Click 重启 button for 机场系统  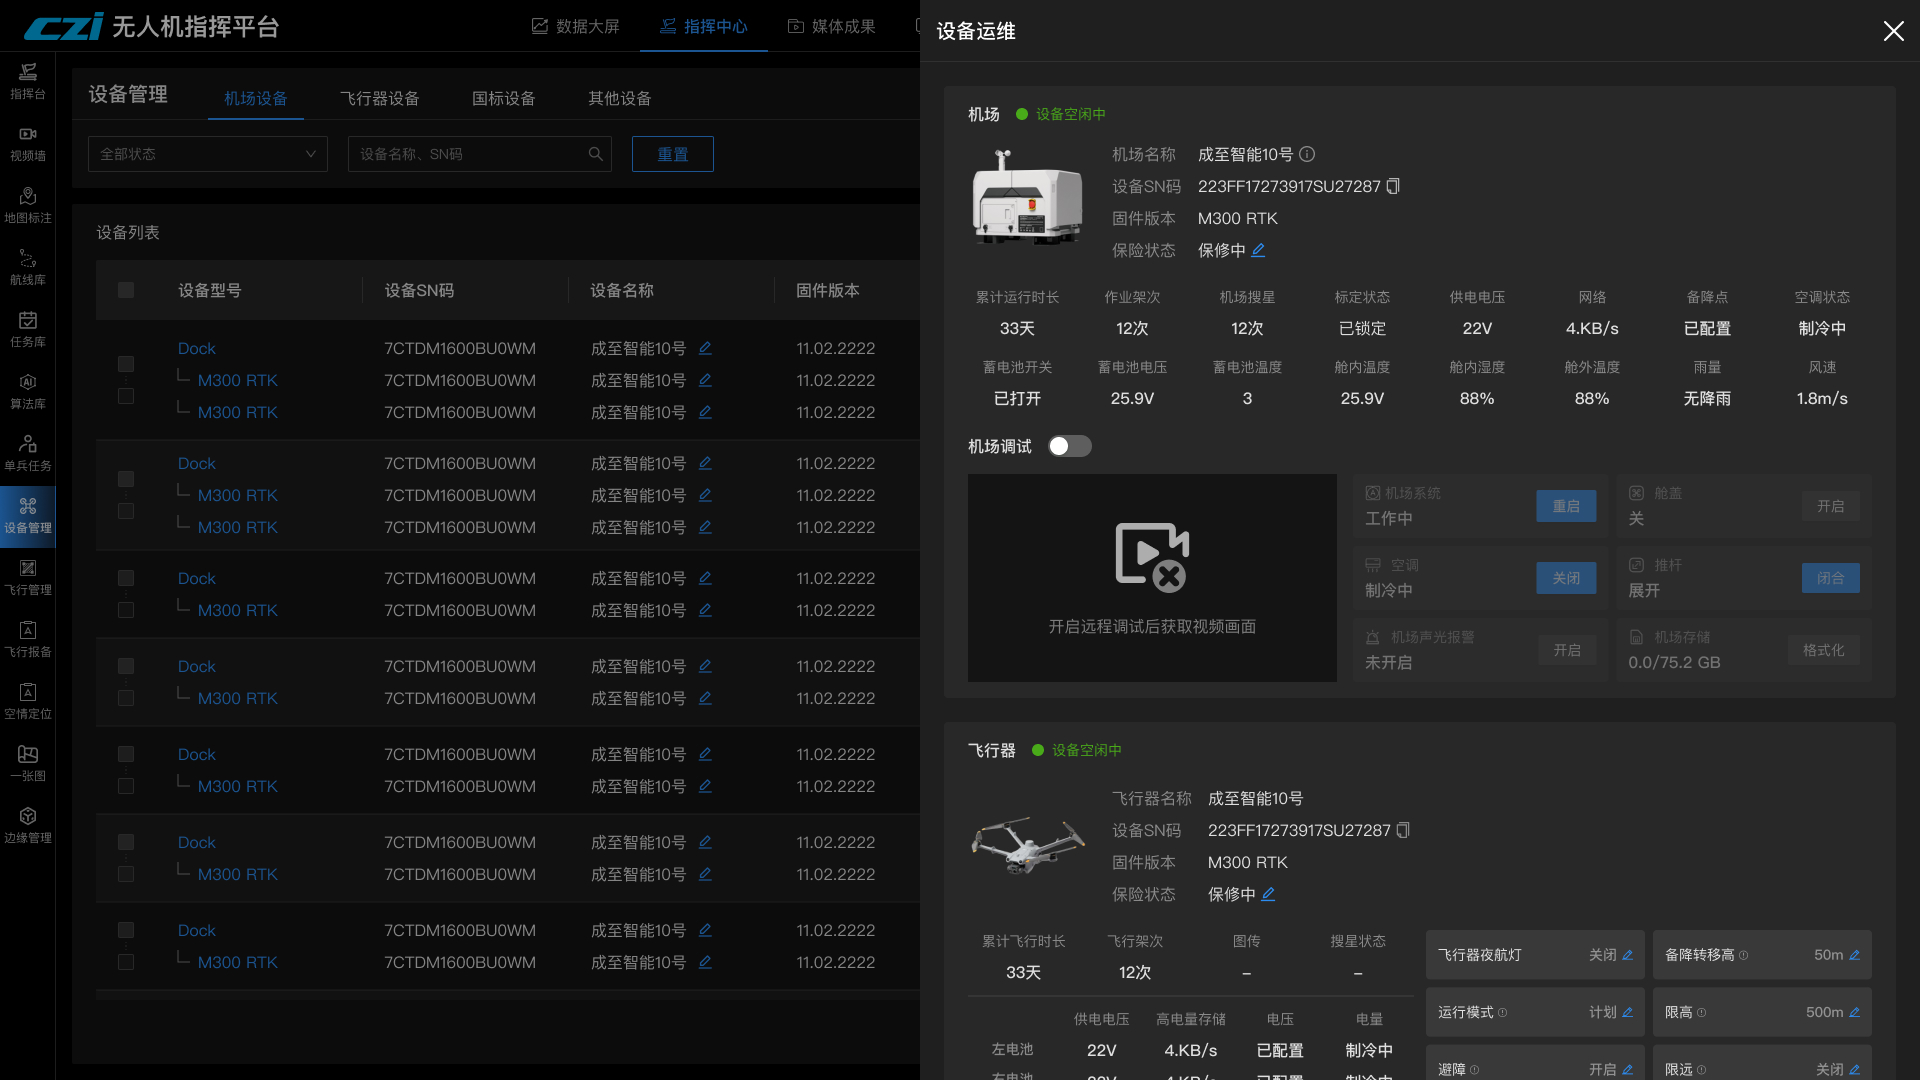(x=1566, y=506)
